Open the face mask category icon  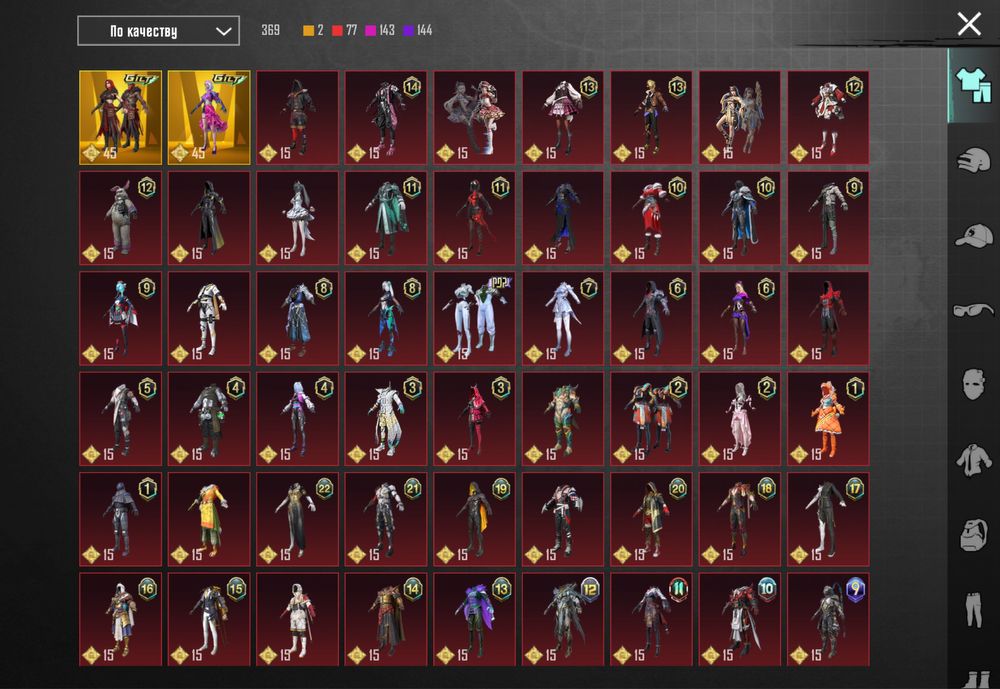[x=973, y=384]
